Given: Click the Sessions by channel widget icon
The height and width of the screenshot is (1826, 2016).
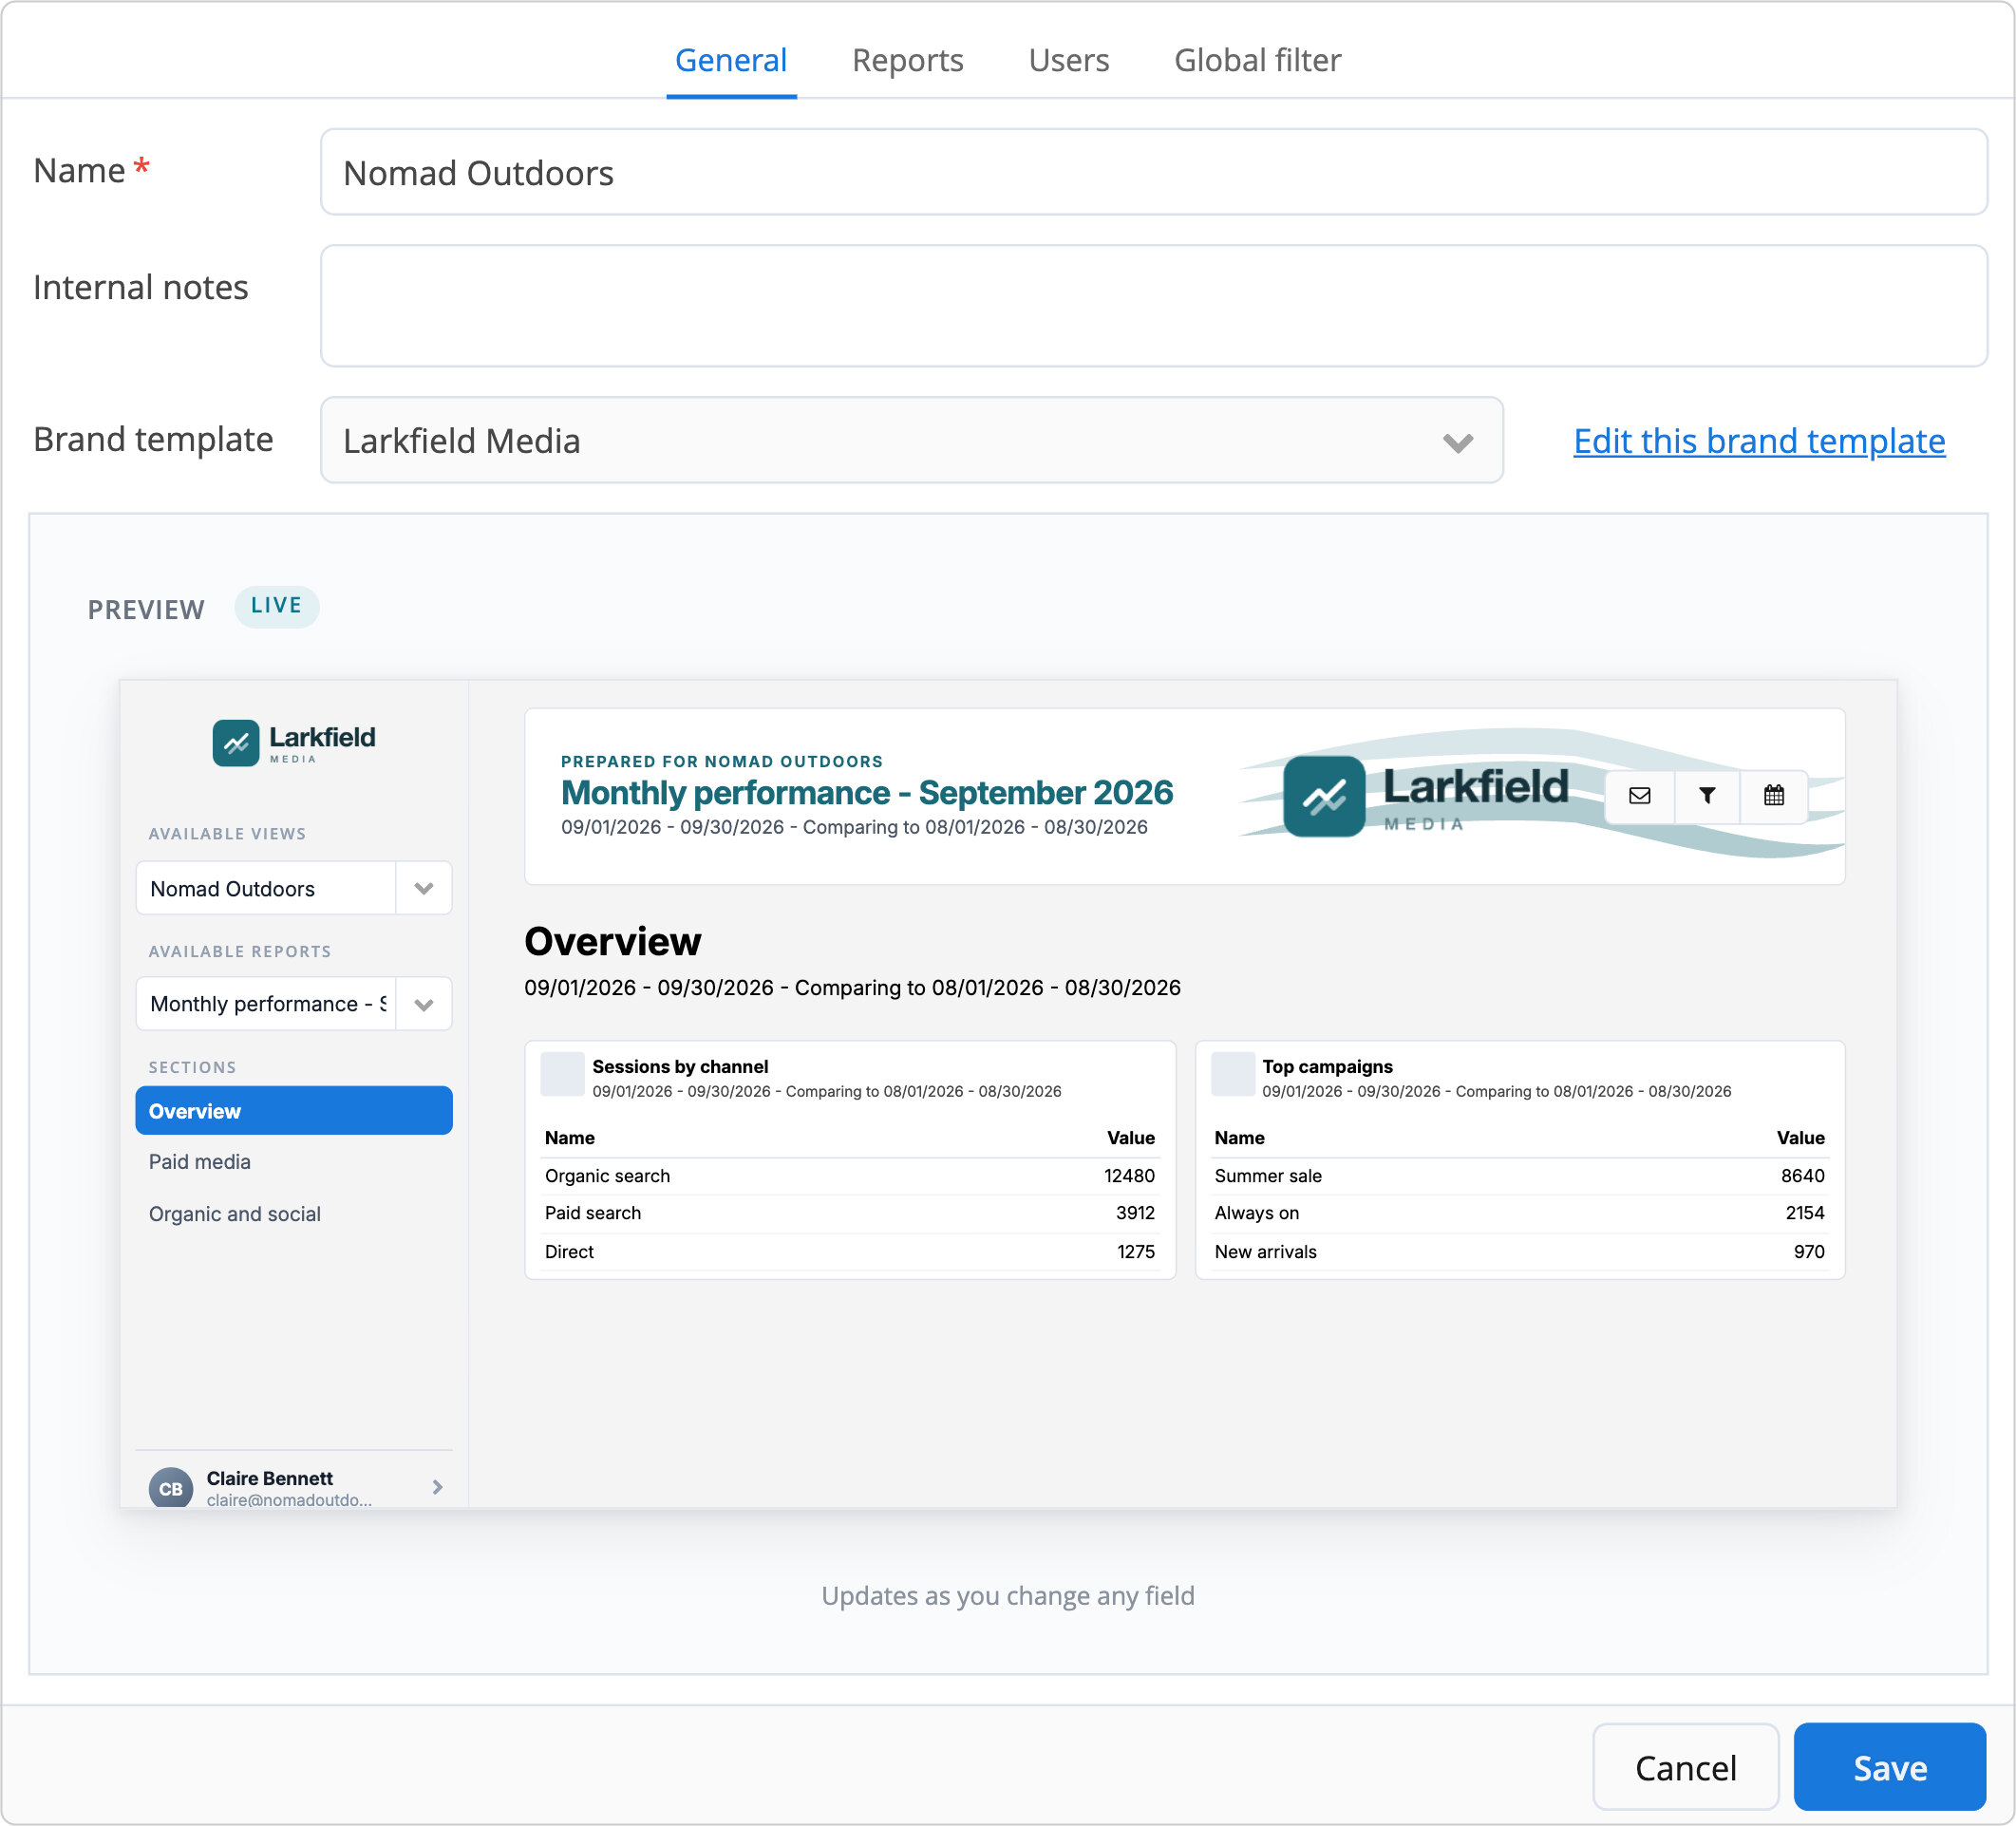Looking at the screenshot, I should [562, 1075].
